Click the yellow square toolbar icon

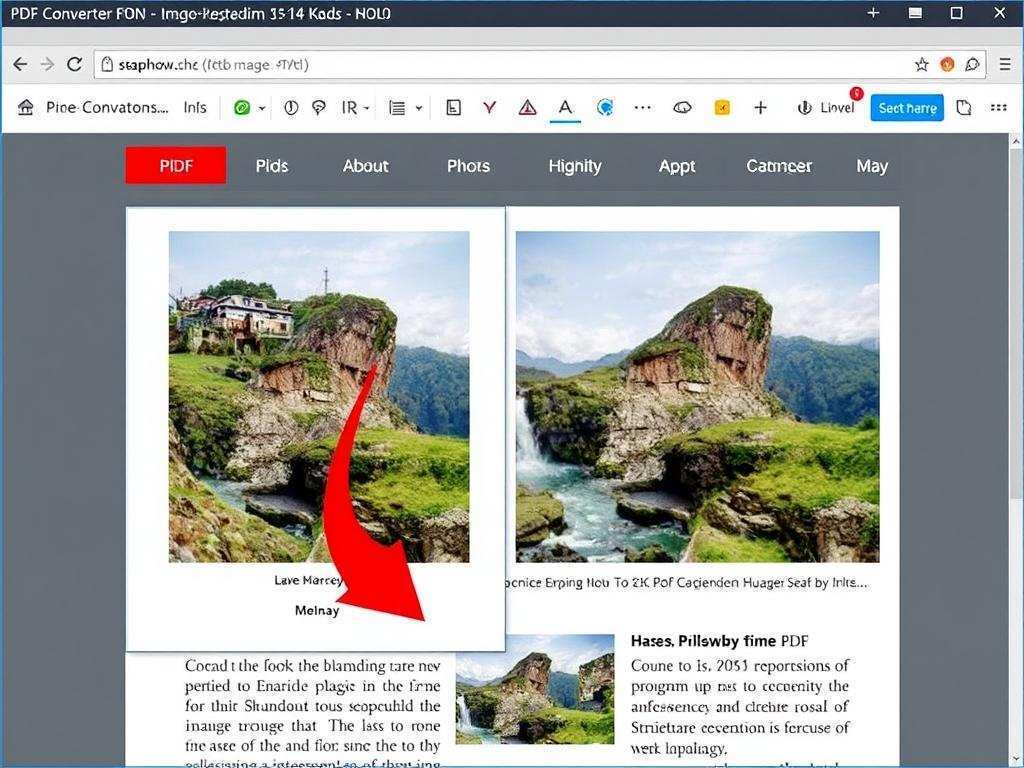click(x=722, y=108)
